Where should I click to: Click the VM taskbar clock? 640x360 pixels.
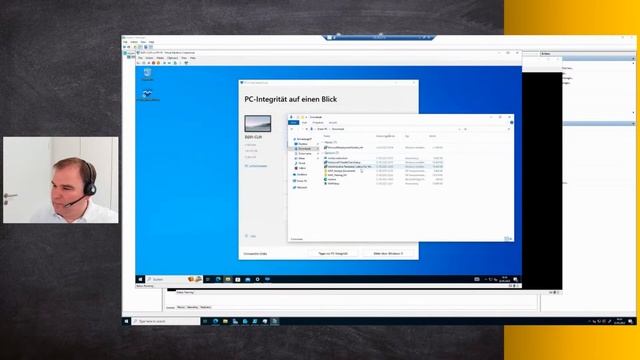click(504, 279)
